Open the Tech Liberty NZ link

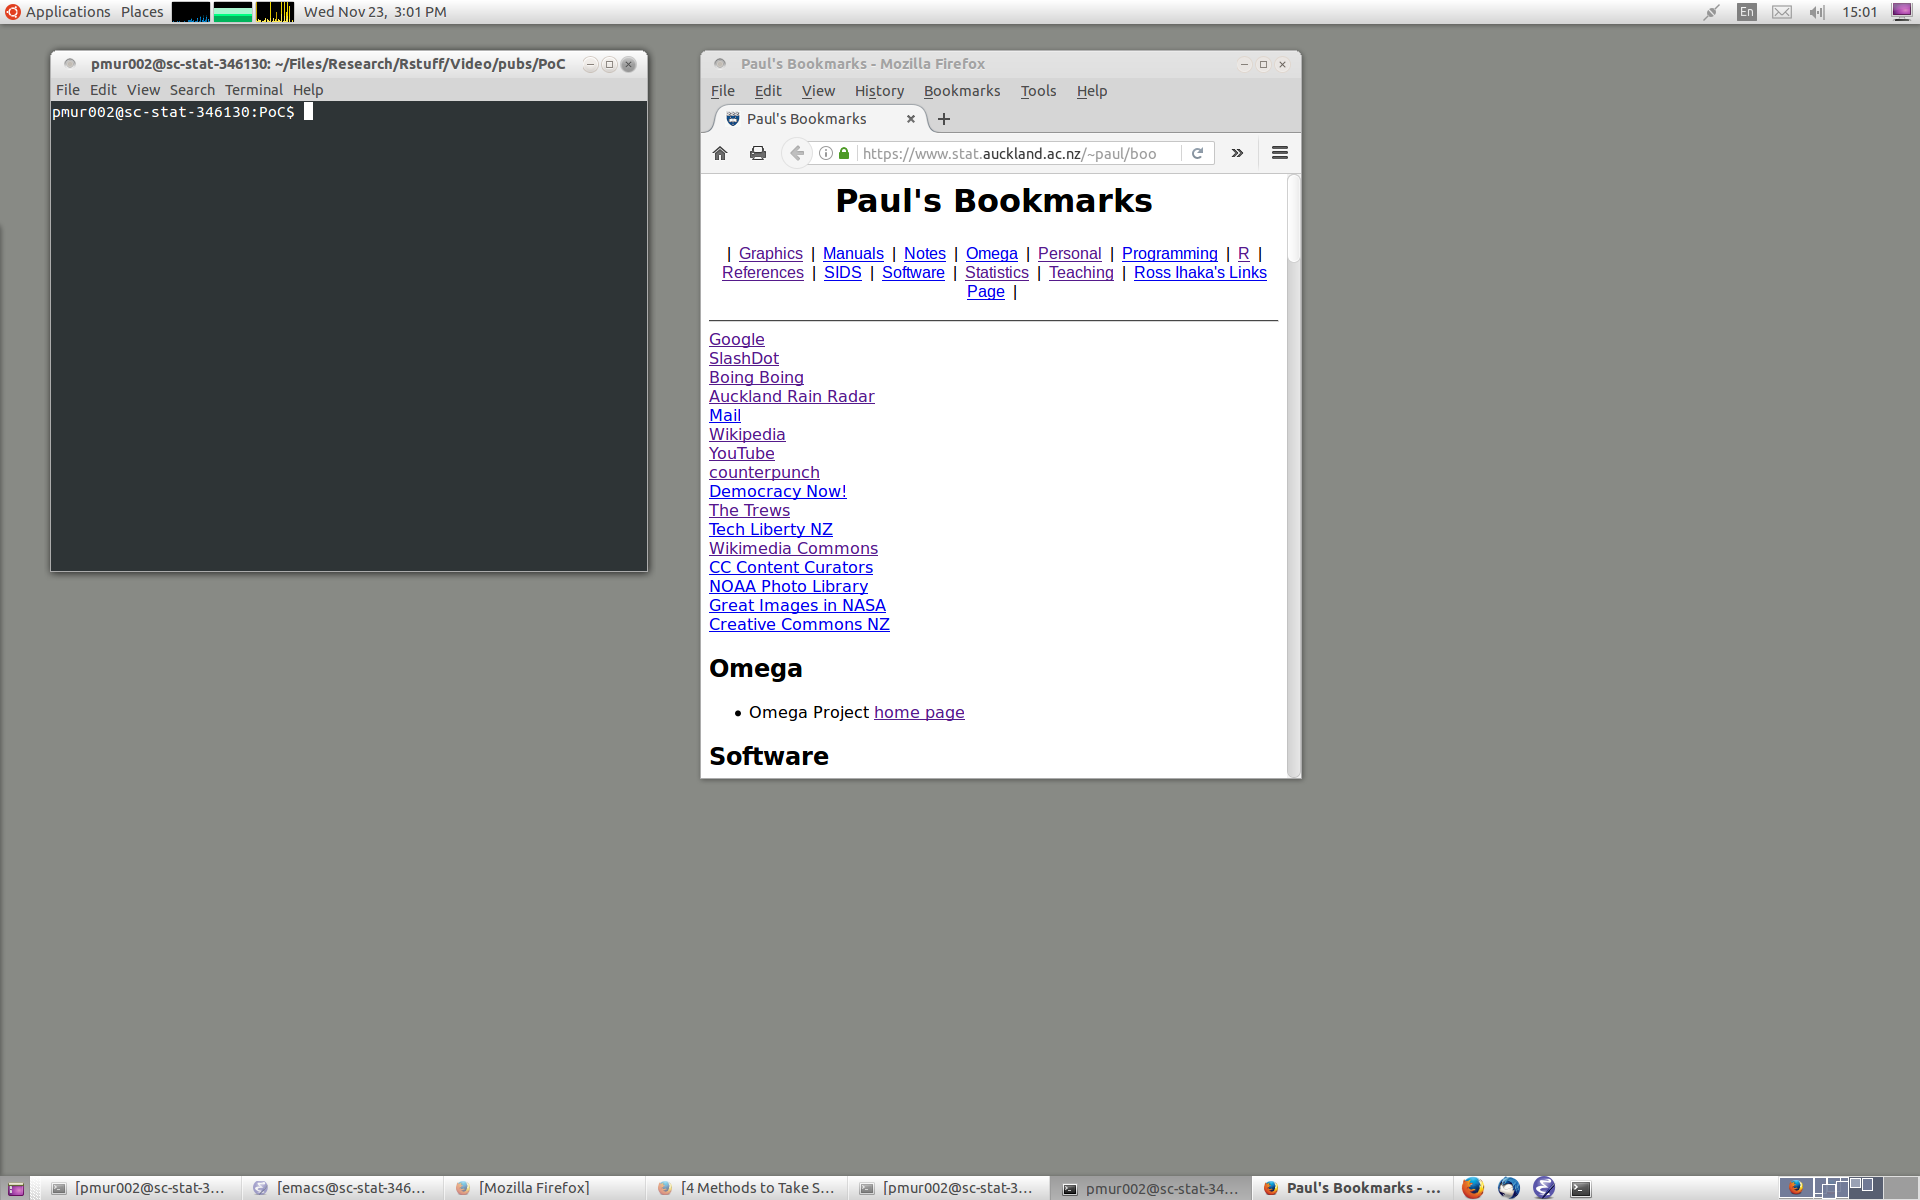point(770,530)
